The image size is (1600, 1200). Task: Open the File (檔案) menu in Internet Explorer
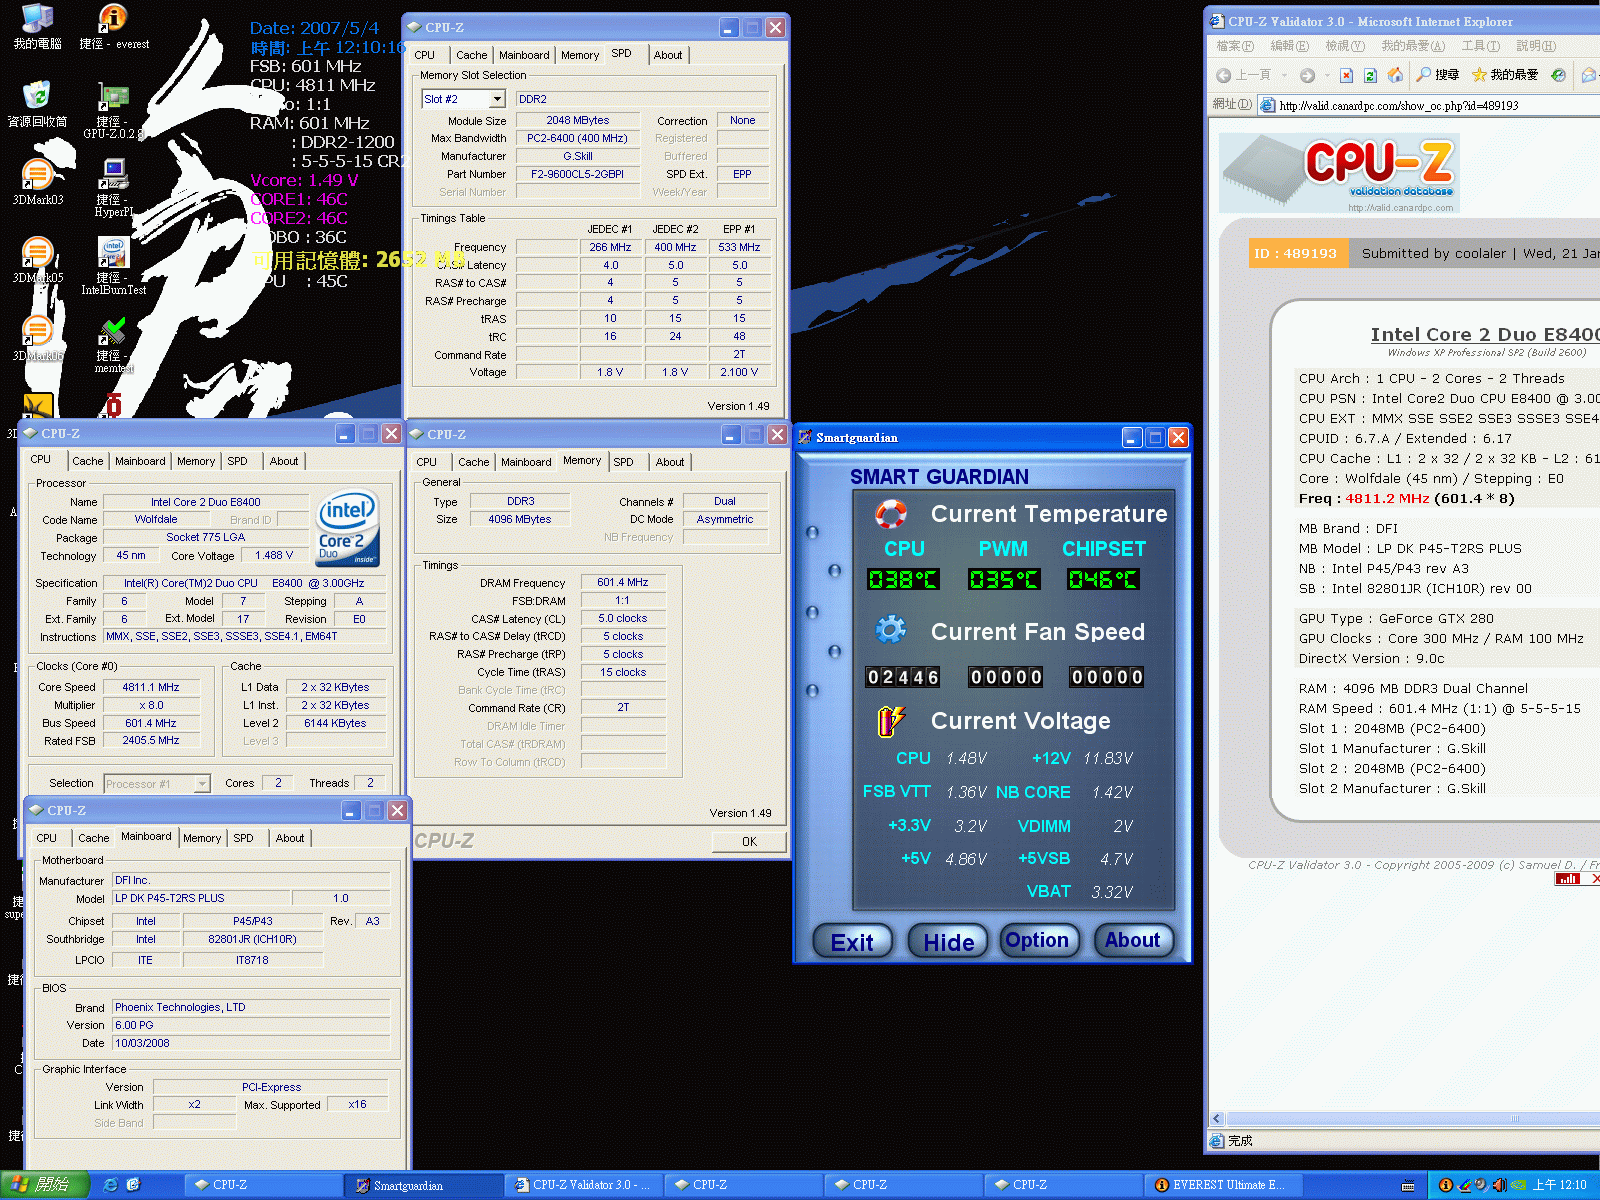coord(1235,46)
